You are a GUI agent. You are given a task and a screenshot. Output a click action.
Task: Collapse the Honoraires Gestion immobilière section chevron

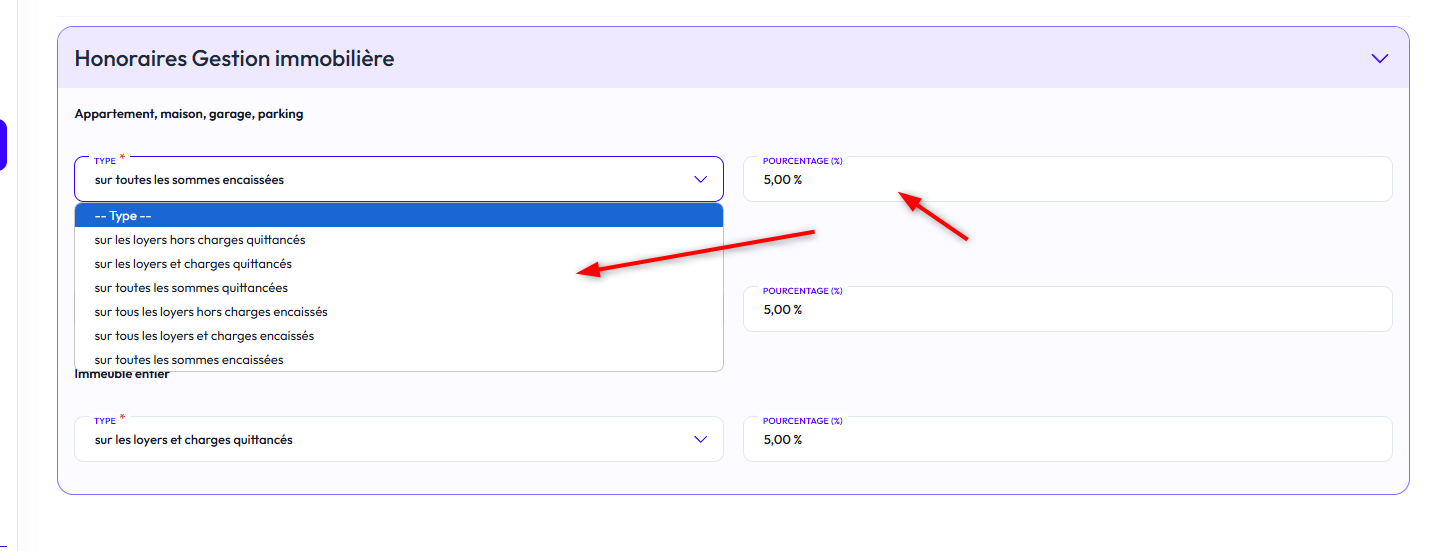coord(1380,59)
